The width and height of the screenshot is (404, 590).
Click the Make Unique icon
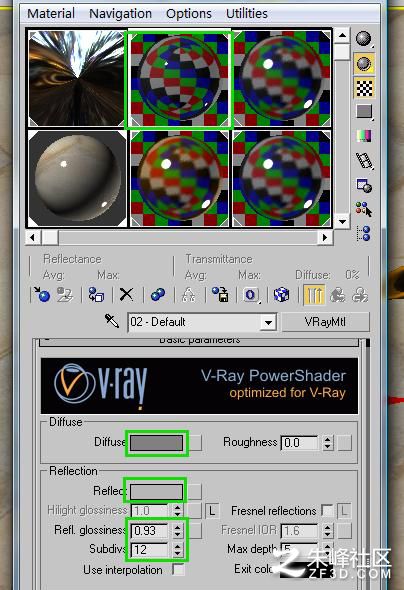click(x=188, y=295)
